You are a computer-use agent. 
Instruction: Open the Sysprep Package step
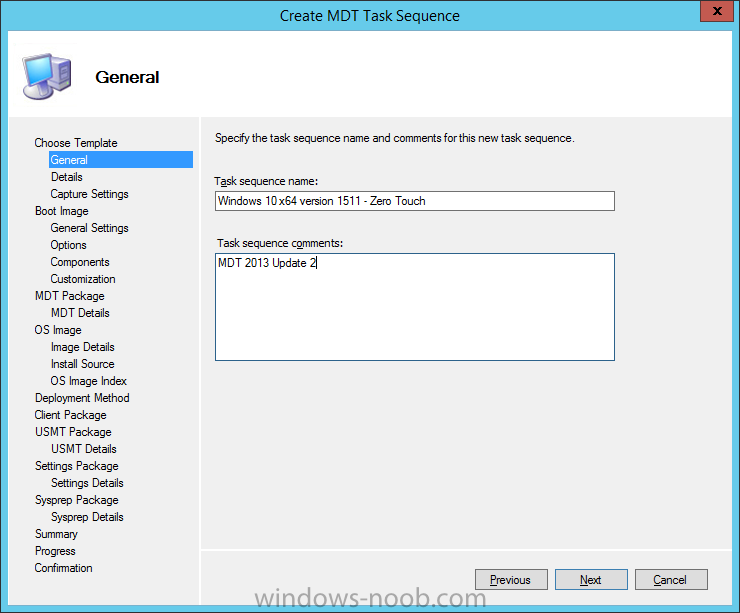click(76, 500)
